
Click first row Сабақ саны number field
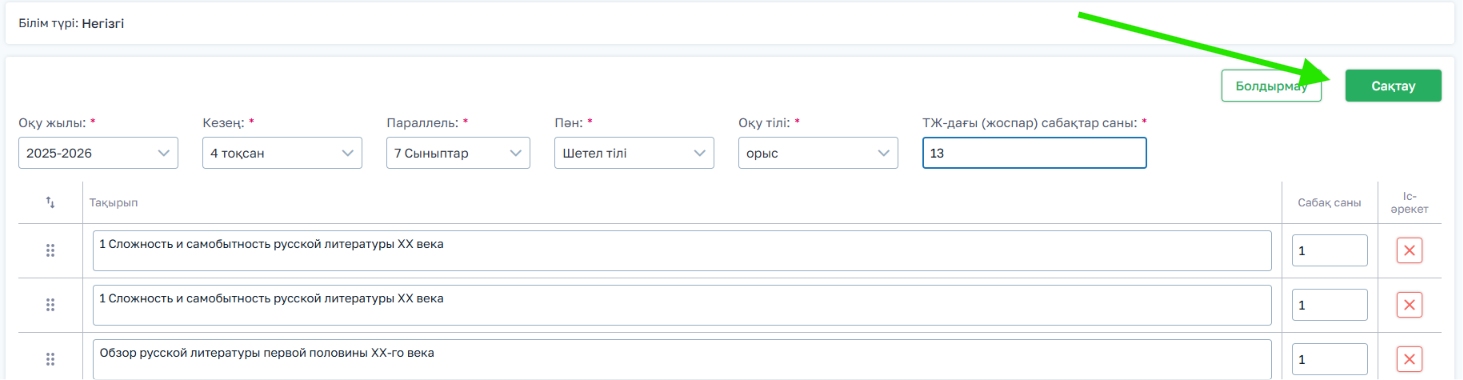tap(1329, 251)
